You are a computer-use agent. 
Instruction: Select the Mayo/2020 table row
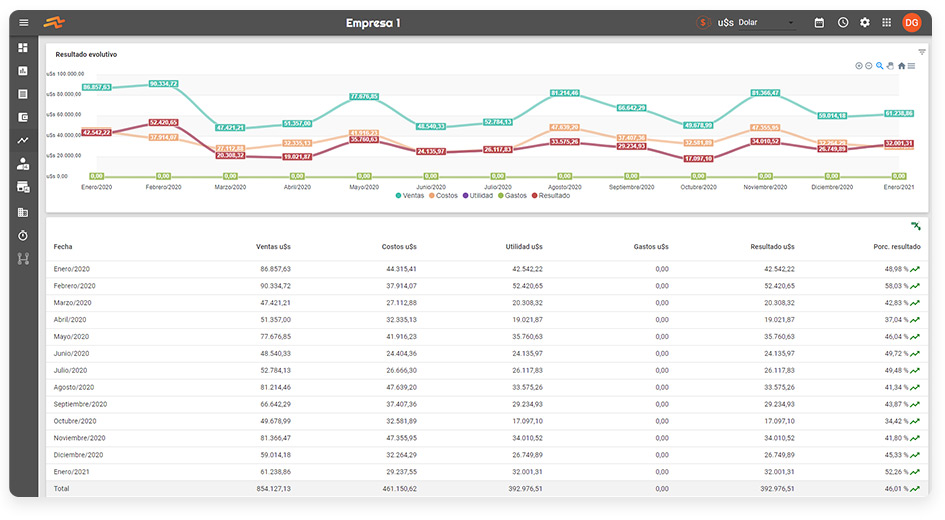pyautogui.click(x=487, y=337)
